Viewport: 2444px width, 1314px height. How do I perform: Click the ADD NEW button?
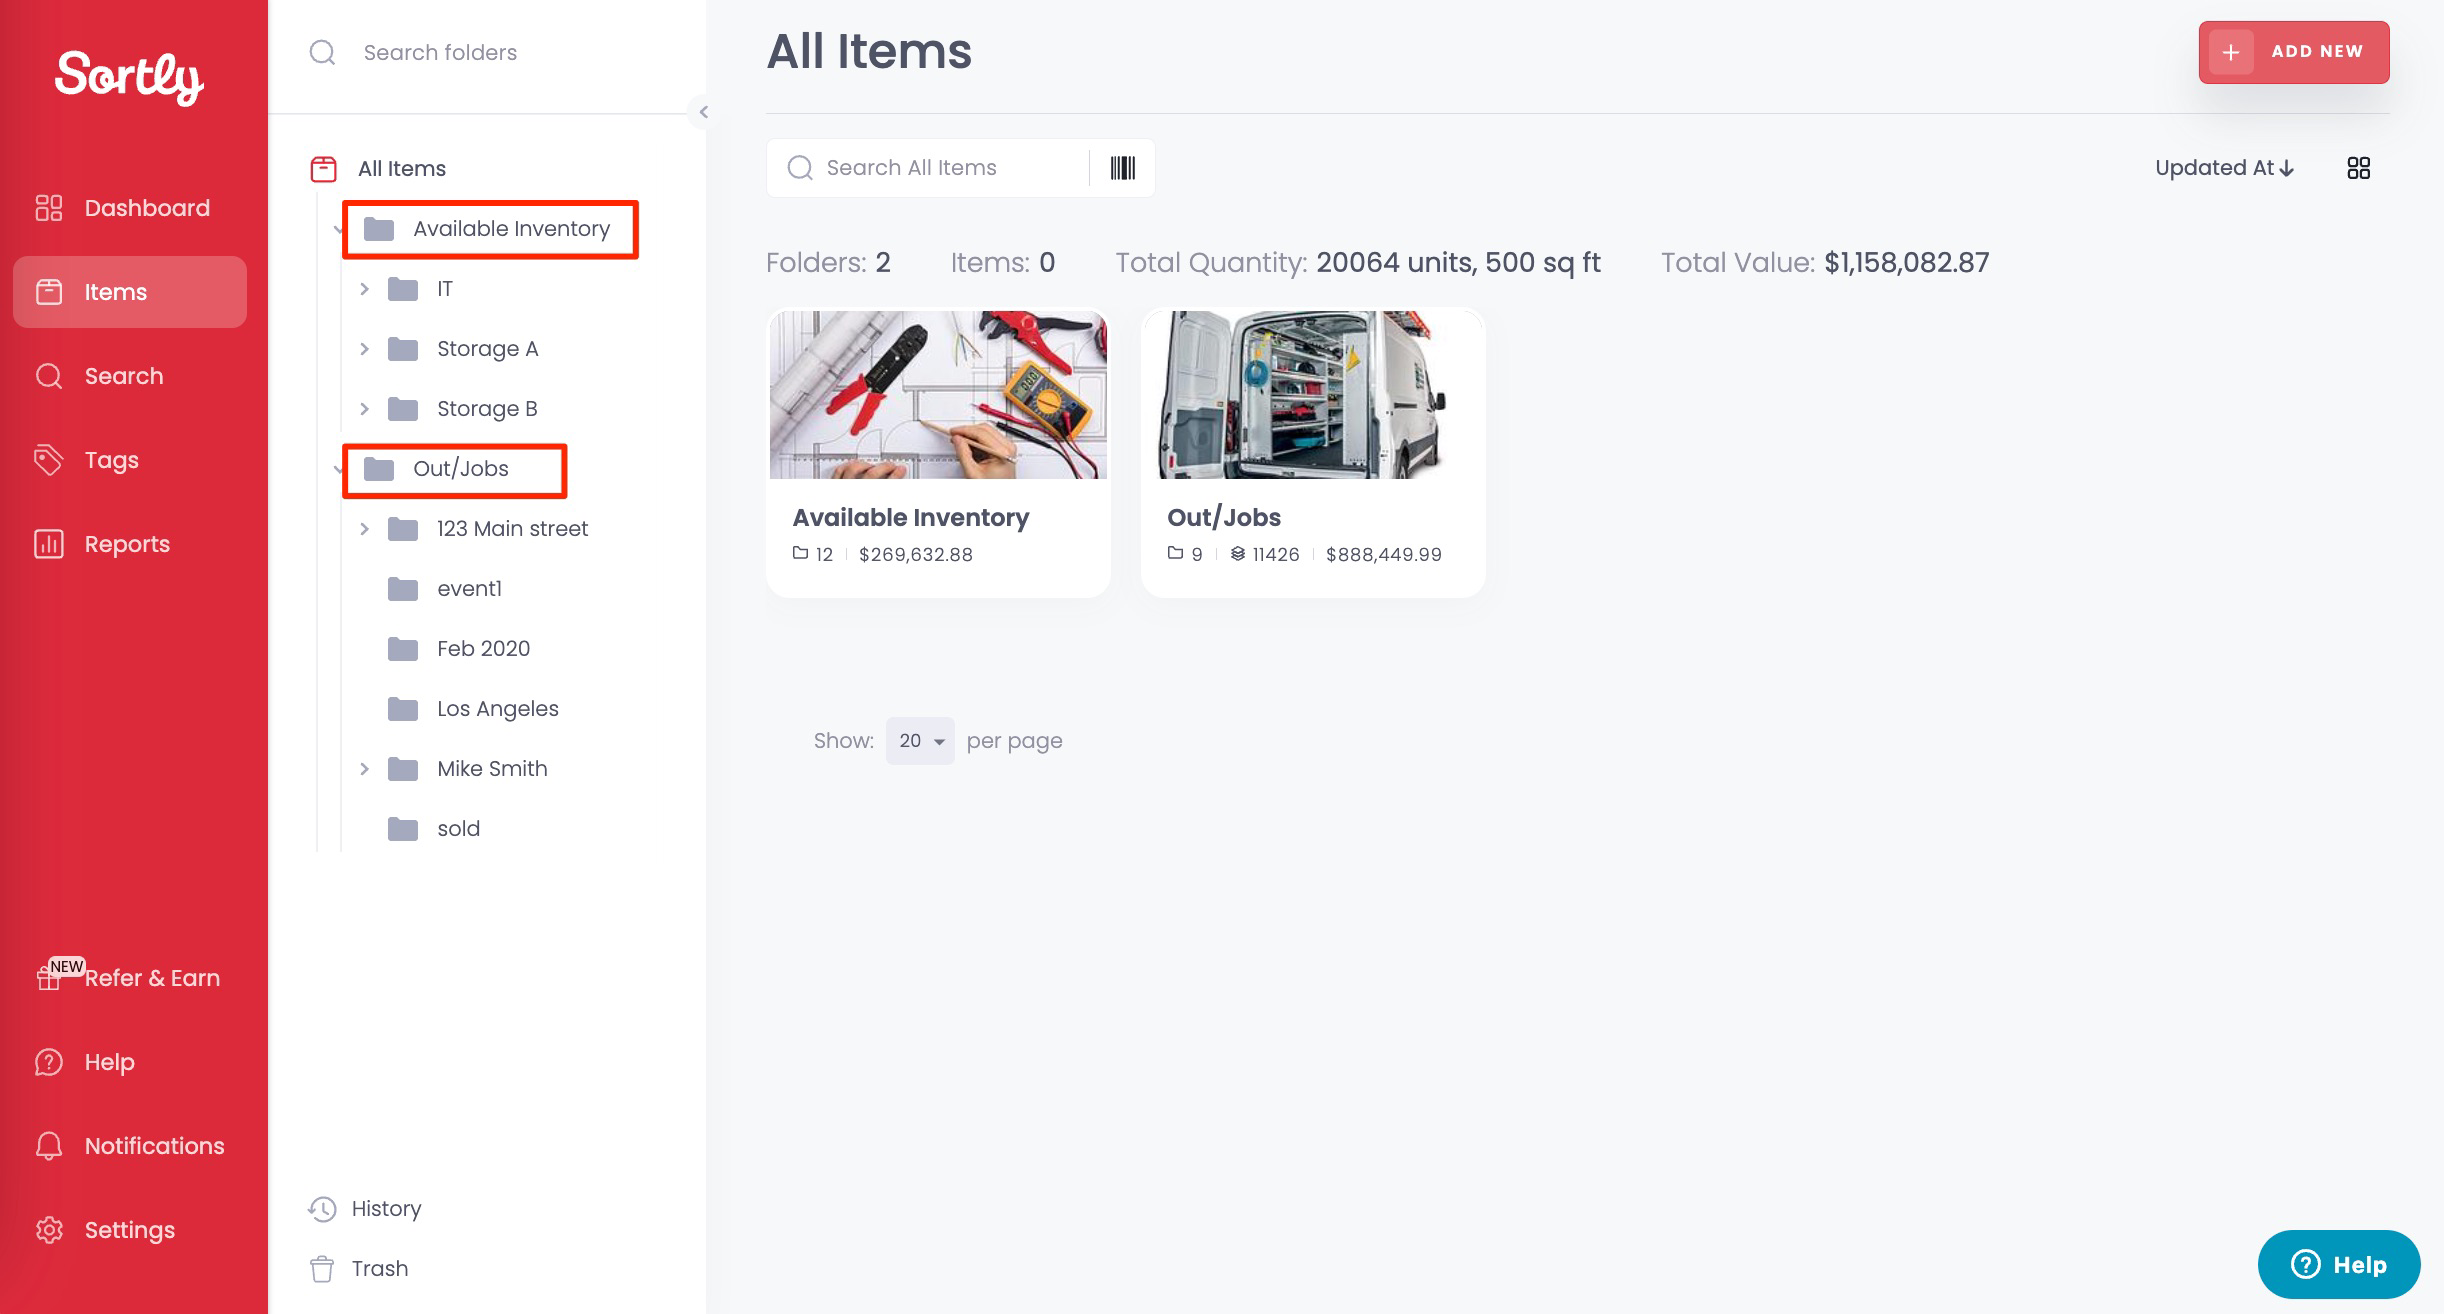click(x=2294, y=52)
